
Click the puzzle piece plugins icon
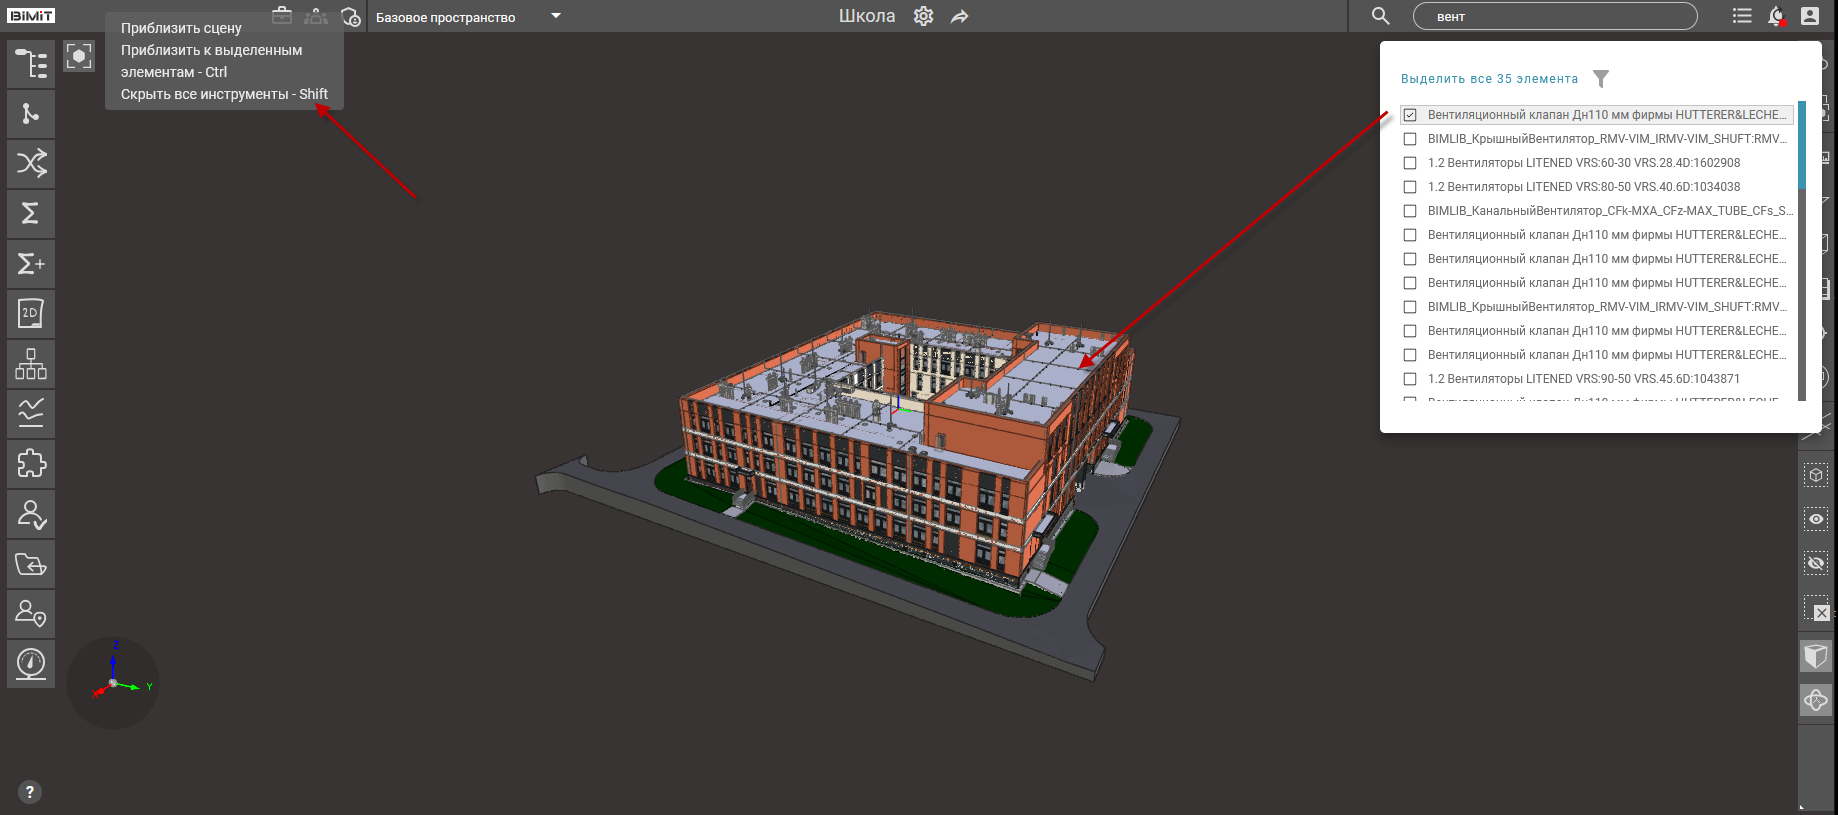31,464
